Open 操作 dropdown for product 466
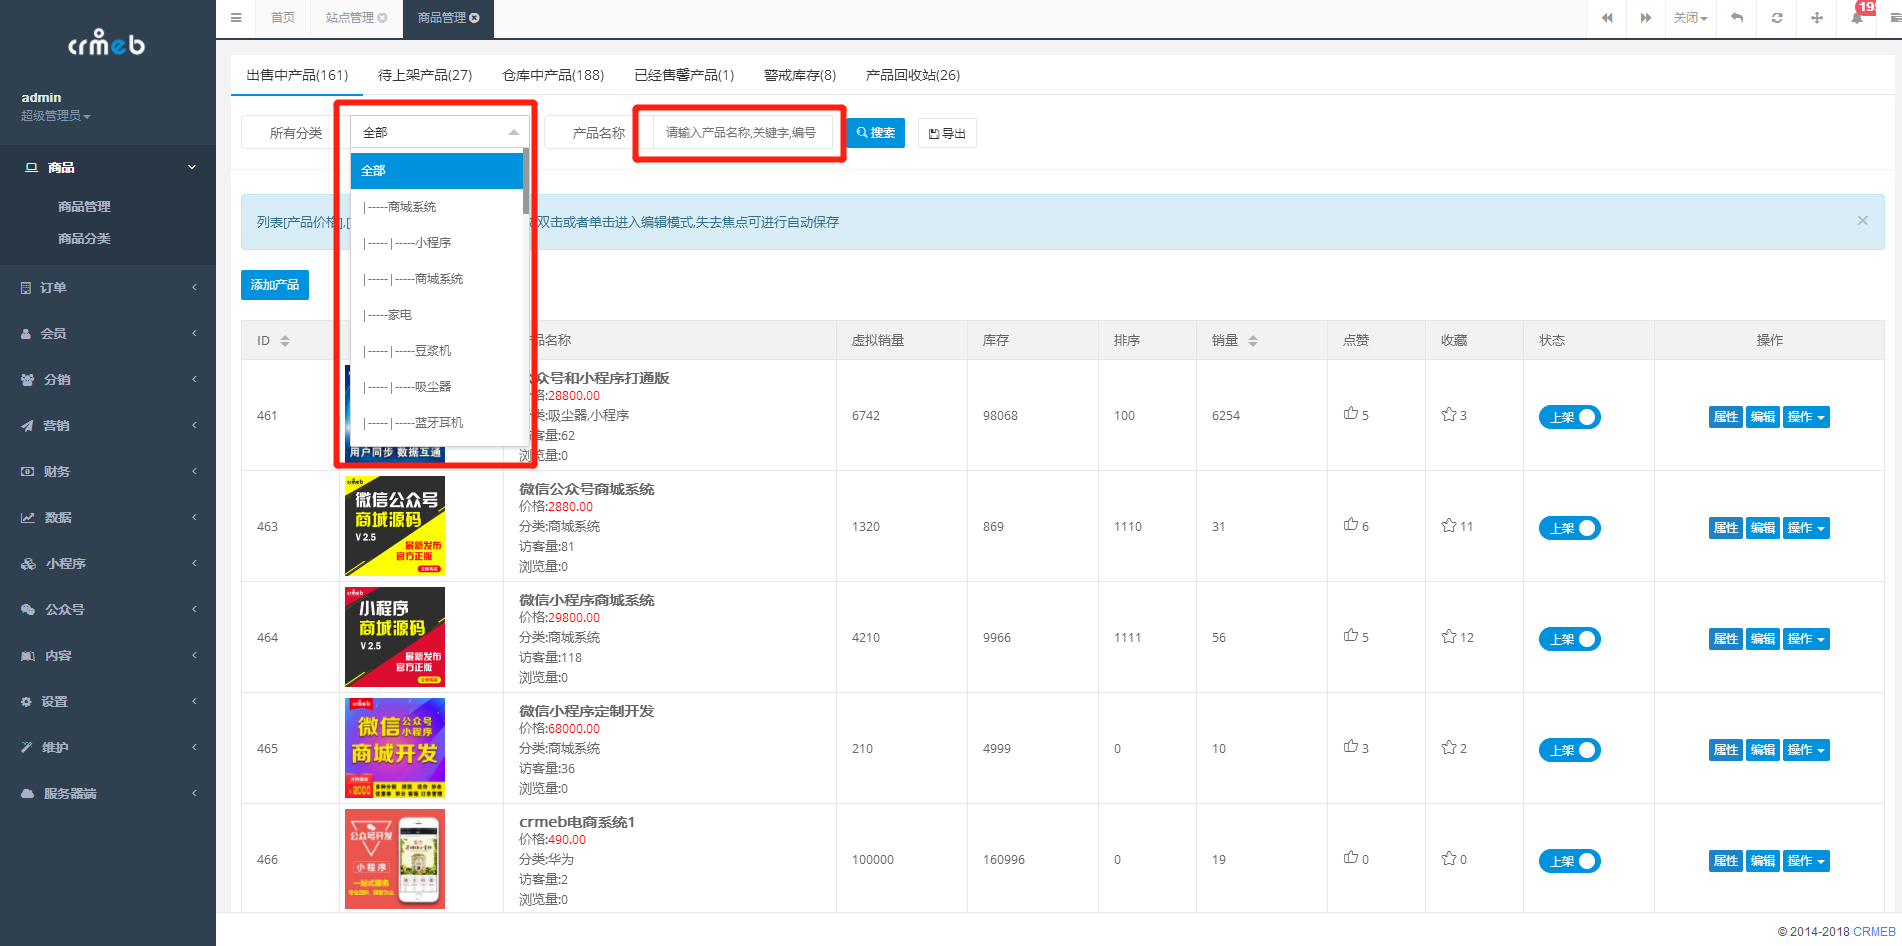This screenshot has width=1902, height=946. point(1806,861)
